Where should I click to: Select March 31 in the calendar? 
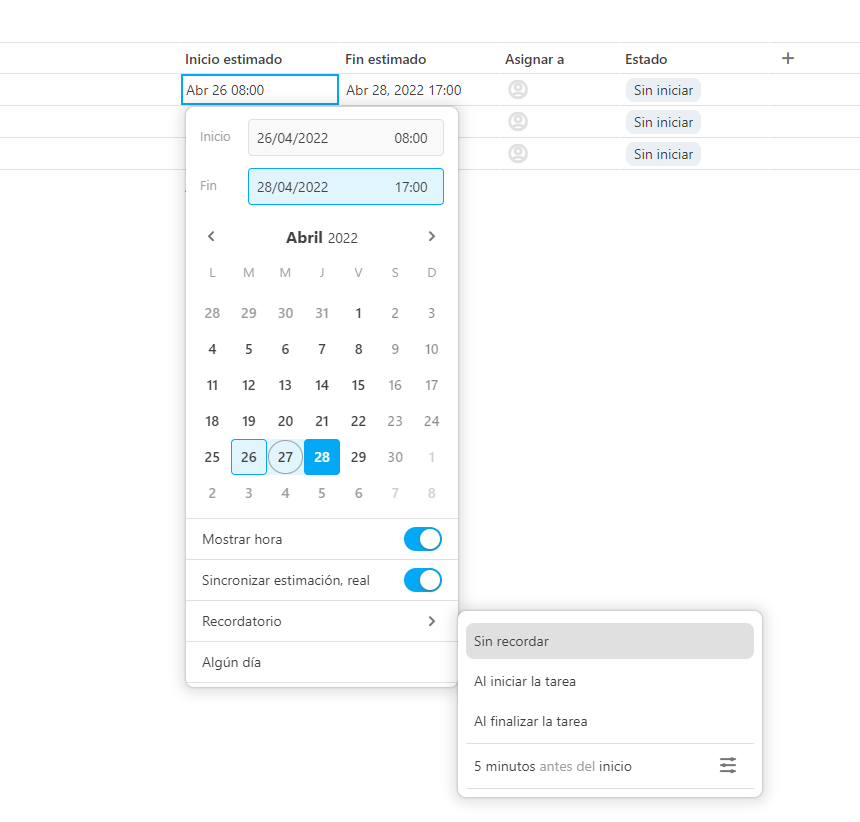tap(322, 313)
